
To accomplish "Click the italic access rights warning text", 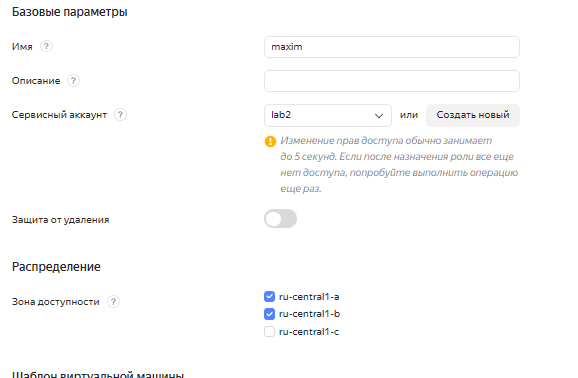I will point(399,164).
